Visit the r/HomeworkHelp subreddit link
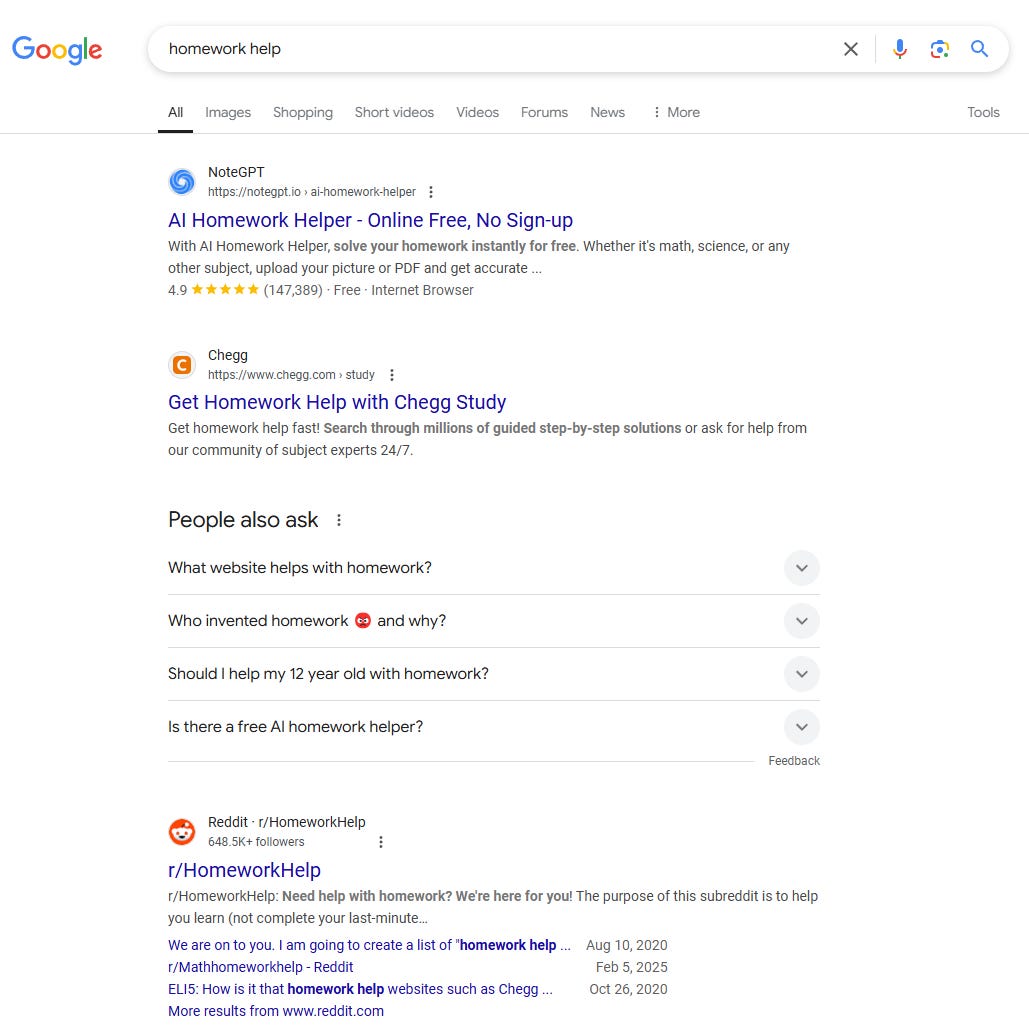Screen dimensions: 1029x1029 pyautogui.click(x=244, y=870)
